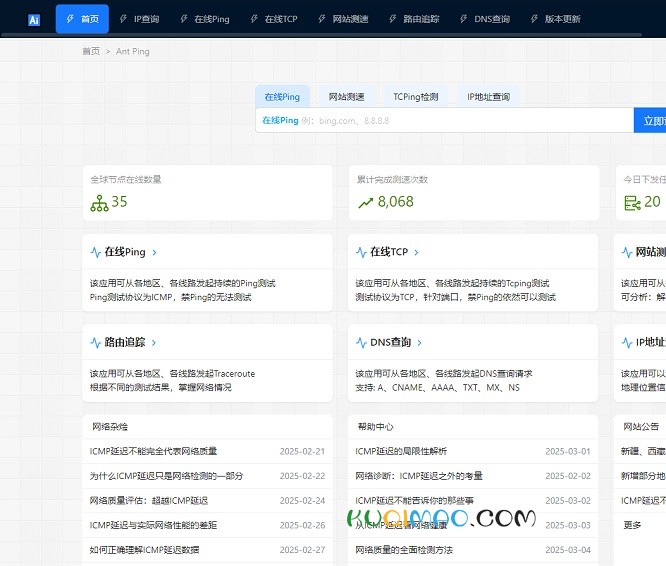Click the pulse icon on 在线TCP card

click(361, 252)
